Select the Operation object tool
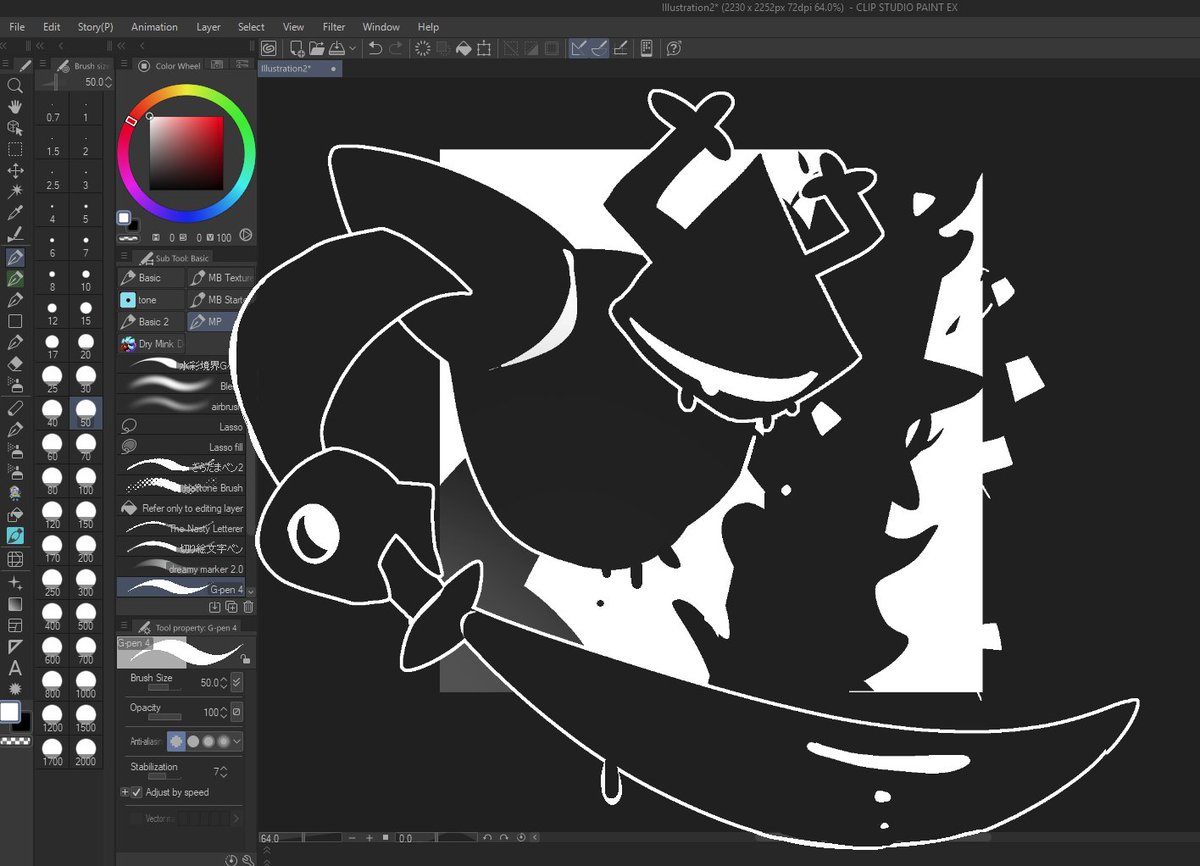 tap(15, 128)
